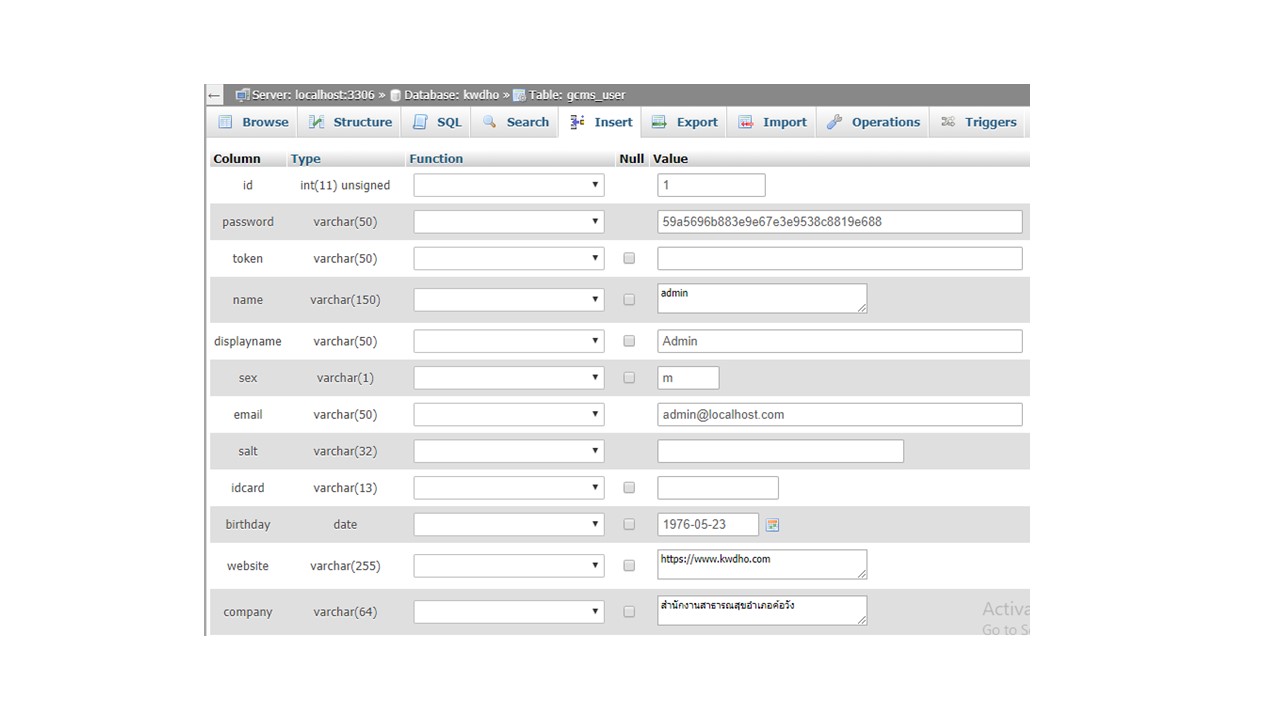Toggle Null checkbox for idcard row
Screen dimensions: 1280x720
(629, 488)
